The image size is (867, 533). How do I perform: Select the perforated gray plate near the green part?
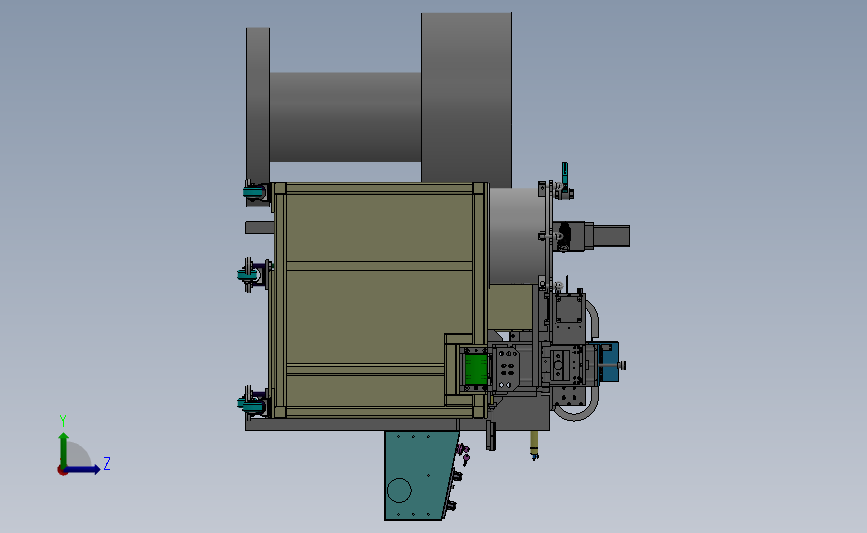[x=506, y=369]
